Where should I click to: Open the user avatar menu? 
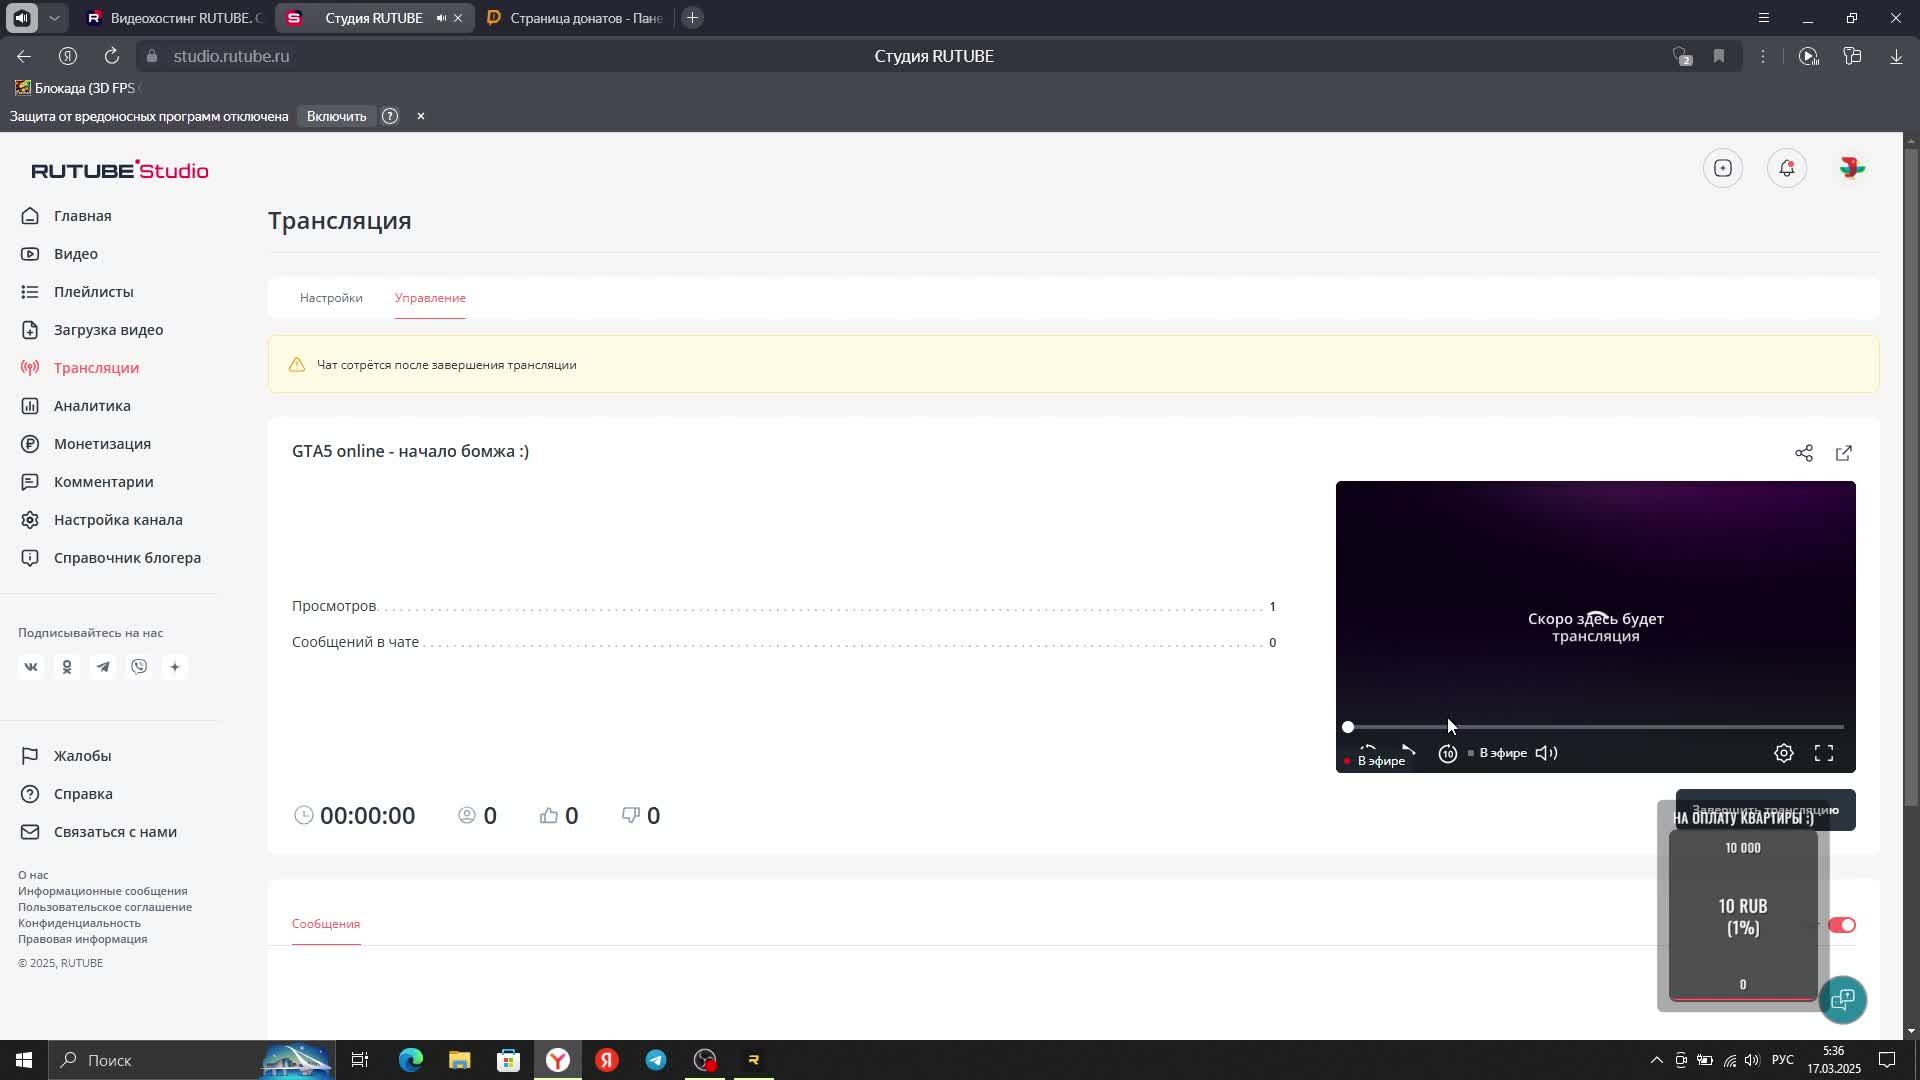(x=1851, y=168)
